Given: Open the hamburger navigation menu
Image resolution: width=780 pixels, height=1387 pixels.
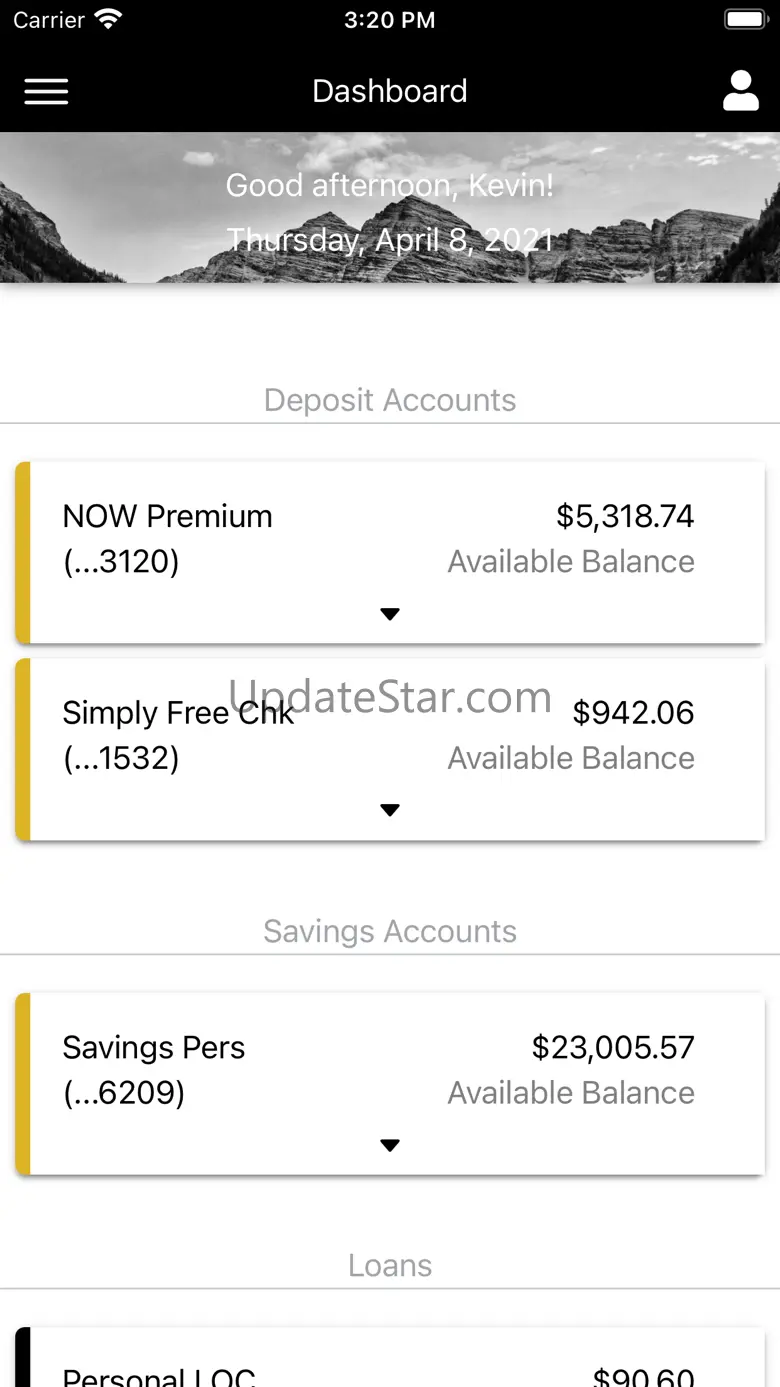Looking at the screenshot, I should tap(46, 91).
